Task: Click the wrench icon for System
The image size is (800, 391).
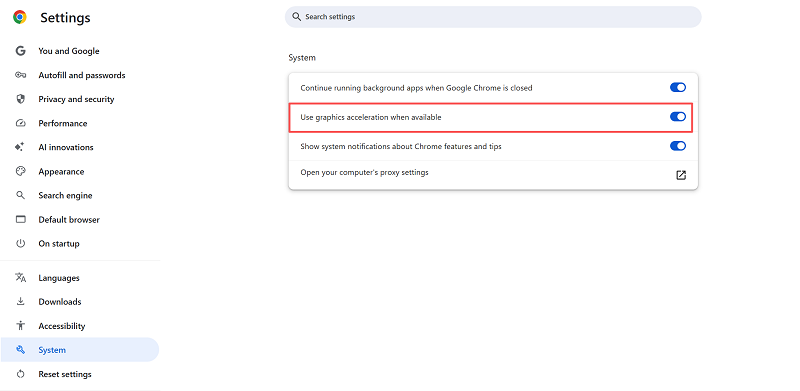Action: click(20, 350)
